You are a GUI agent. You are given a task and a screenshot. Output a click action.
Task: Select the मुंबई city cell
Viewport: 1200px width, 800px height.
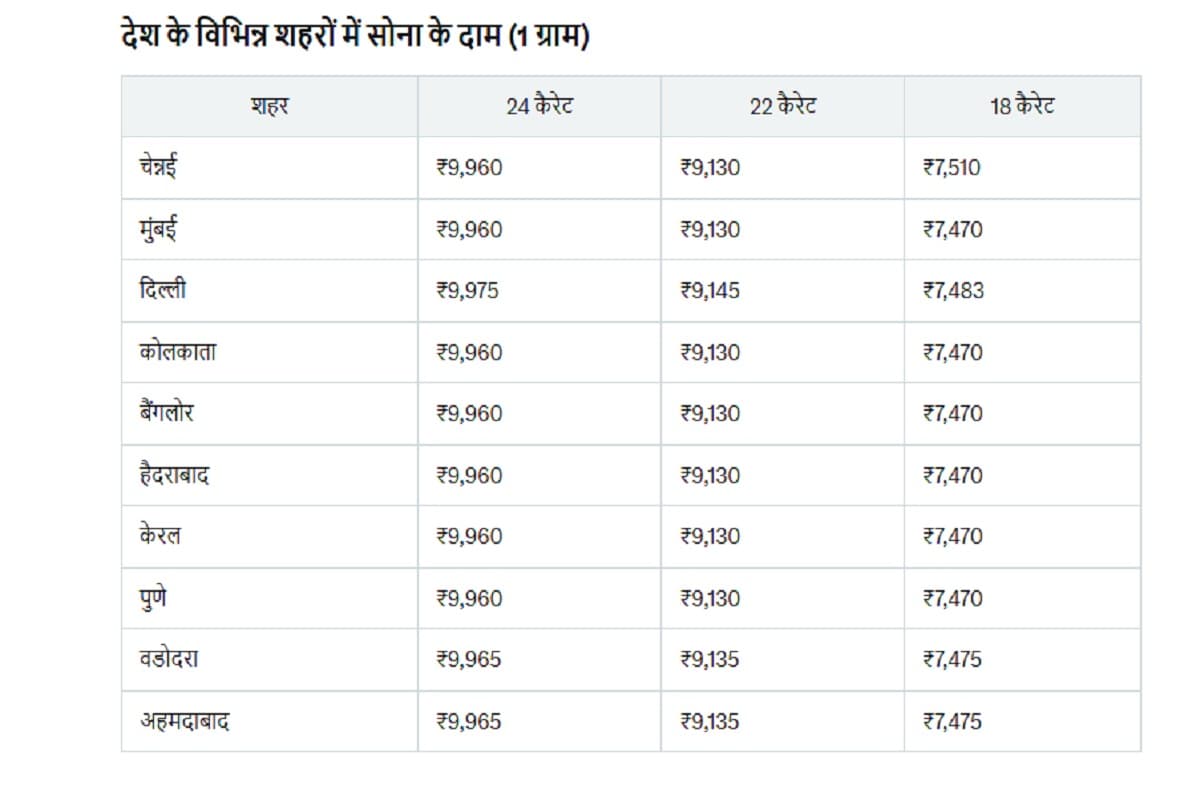[160, 229]
